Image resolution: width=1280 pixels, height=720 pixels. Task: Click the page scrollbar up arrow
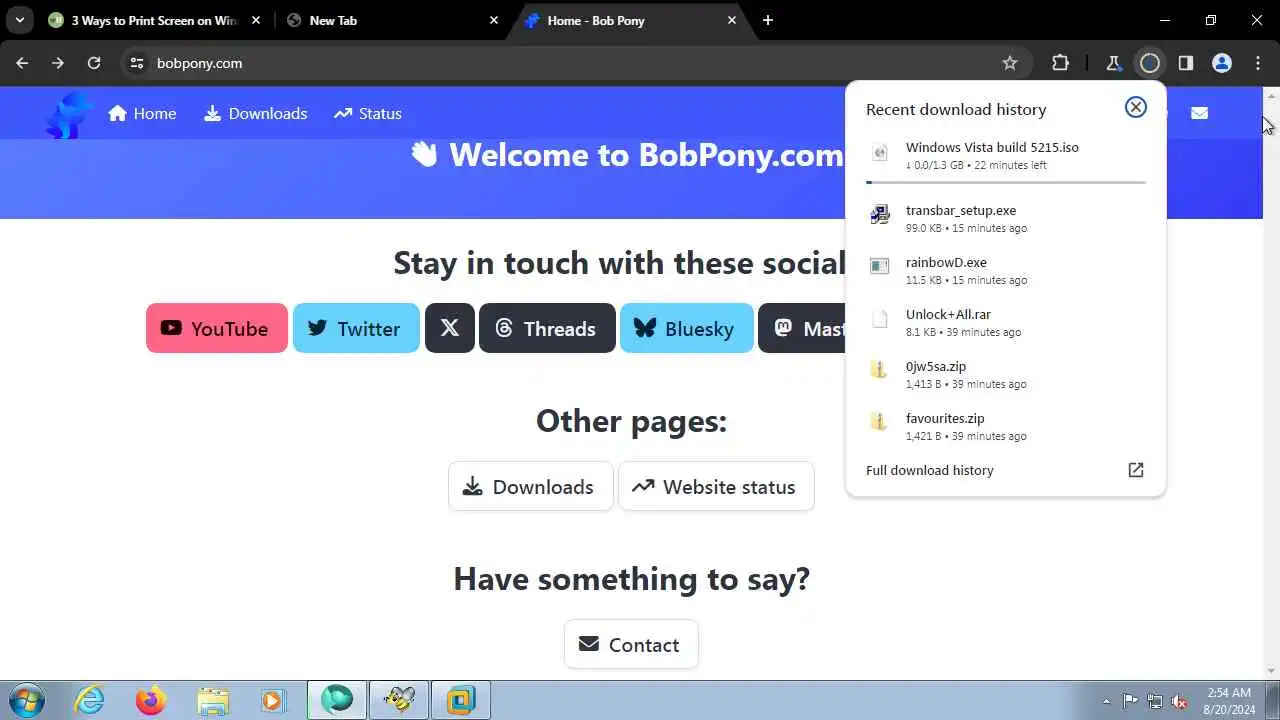point(1271,95)
